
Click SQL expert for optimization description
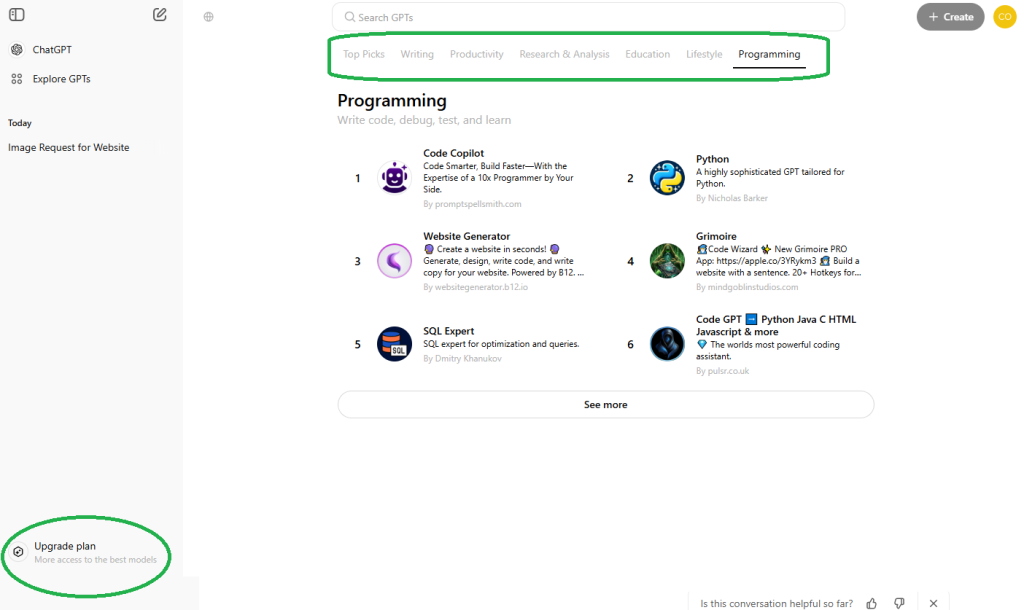pyautogui.click(x=501, y=344)
